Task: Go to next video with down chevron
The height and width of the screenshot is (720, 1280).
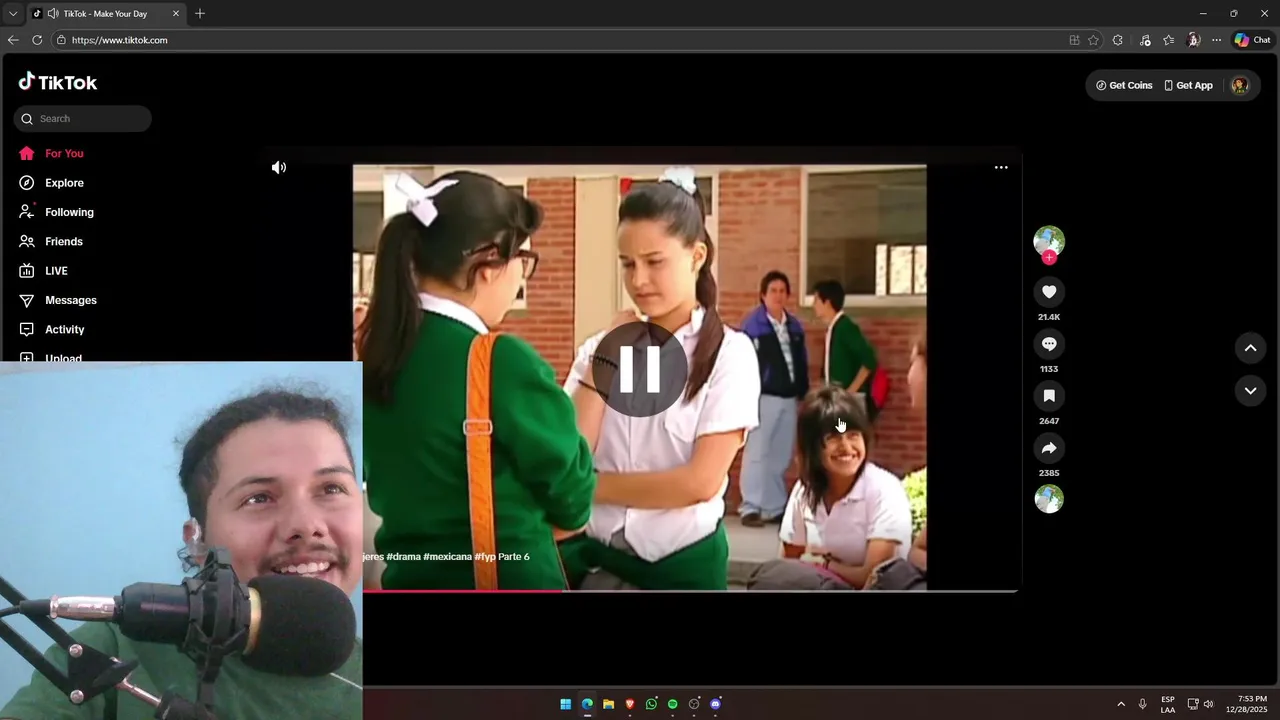Action: (1250, 391)
